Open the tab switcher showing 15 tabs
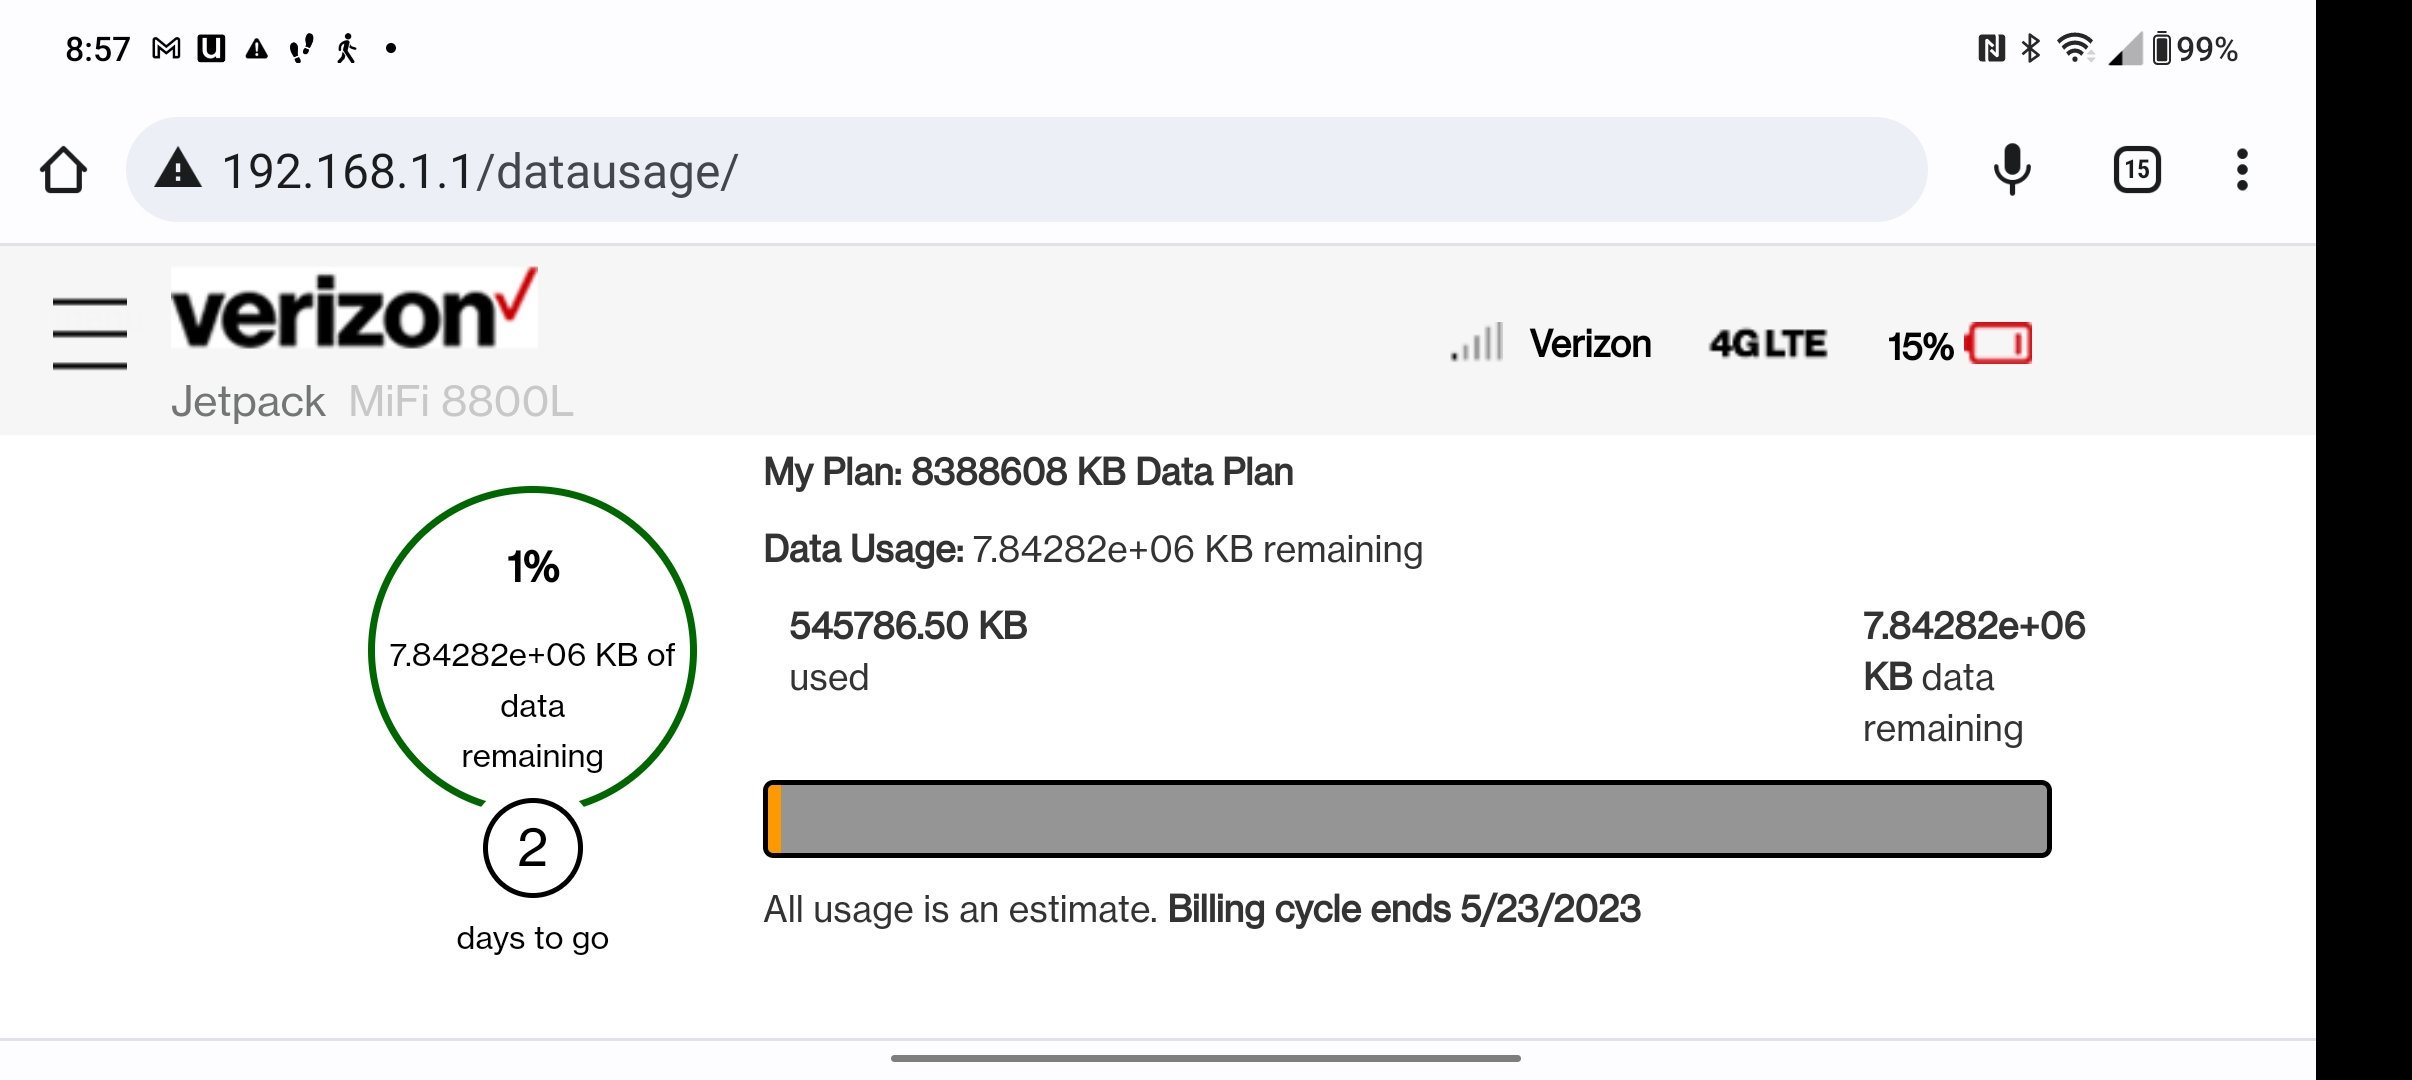The height and width of the screenshot is (1080, 2412). tap(2136, 169)
